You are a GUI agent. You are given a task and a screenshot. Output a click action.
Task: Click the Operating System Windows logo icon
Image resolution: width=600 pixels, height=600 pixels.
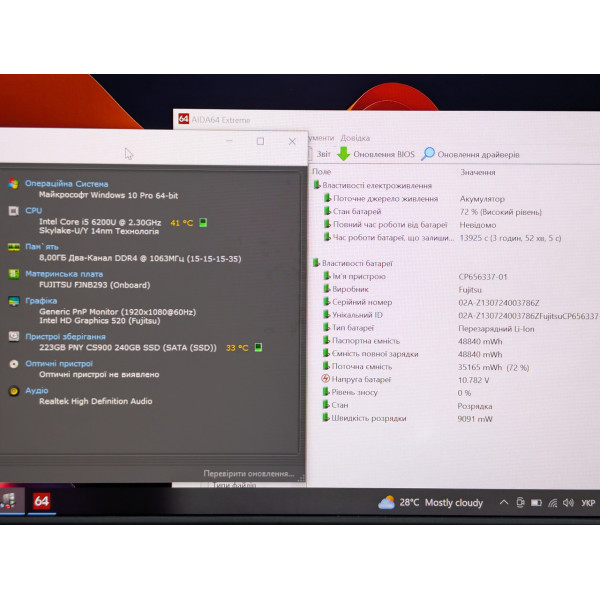pyautogui.click(x=13, y=184)
